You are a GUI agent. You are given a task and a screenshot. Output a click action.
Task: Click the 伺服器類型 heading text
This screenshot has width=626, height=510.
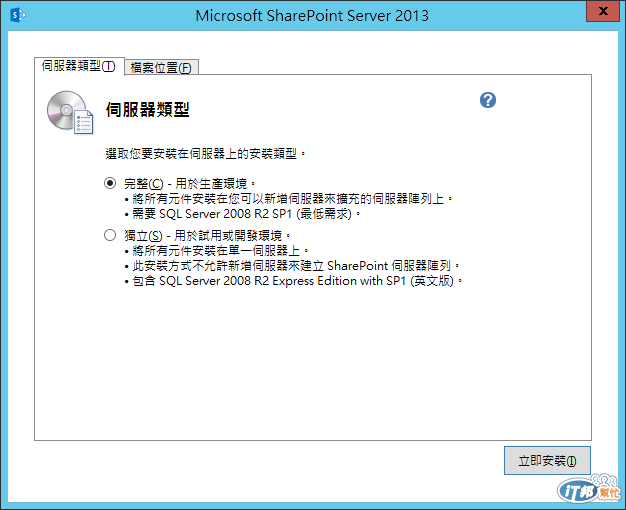pos(147,109)
